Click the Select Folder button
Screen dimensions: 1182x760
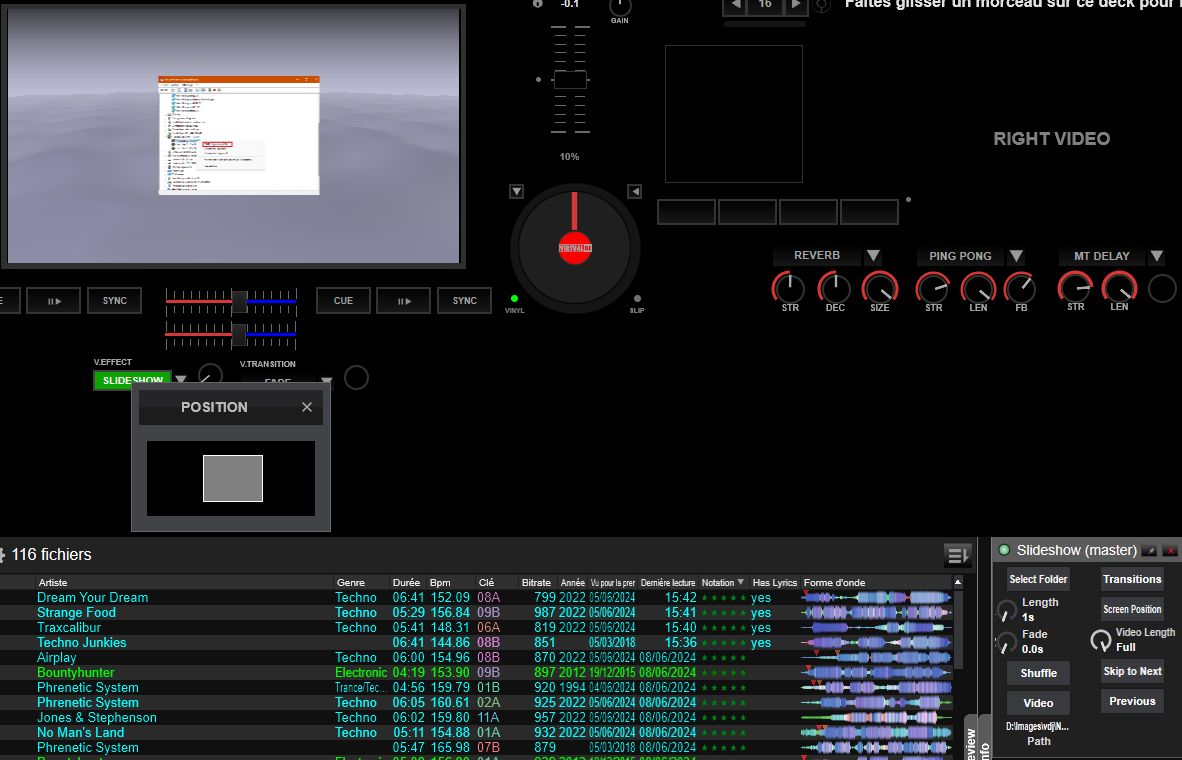point(1038,579)
